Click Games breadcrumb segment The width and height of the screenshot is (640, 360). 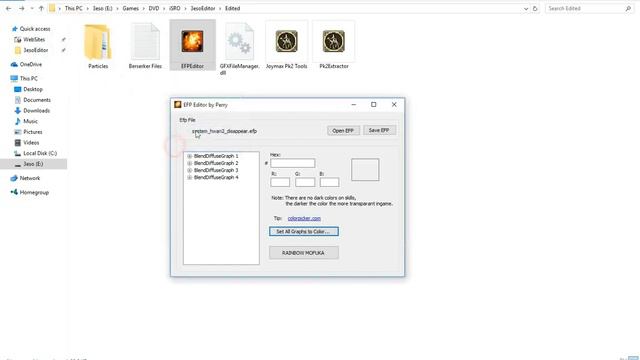(x=131, y=8)
